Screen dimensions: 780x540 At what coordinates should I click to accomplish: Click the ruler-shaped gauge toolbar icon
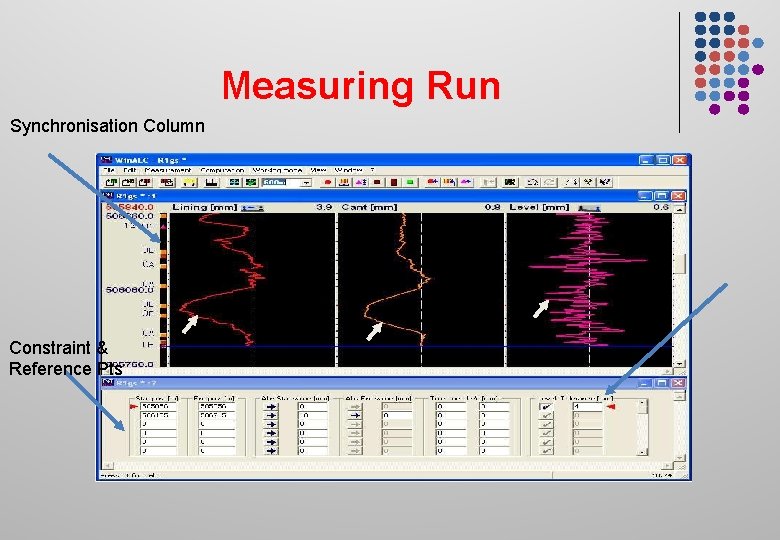(x=212, y=182)
